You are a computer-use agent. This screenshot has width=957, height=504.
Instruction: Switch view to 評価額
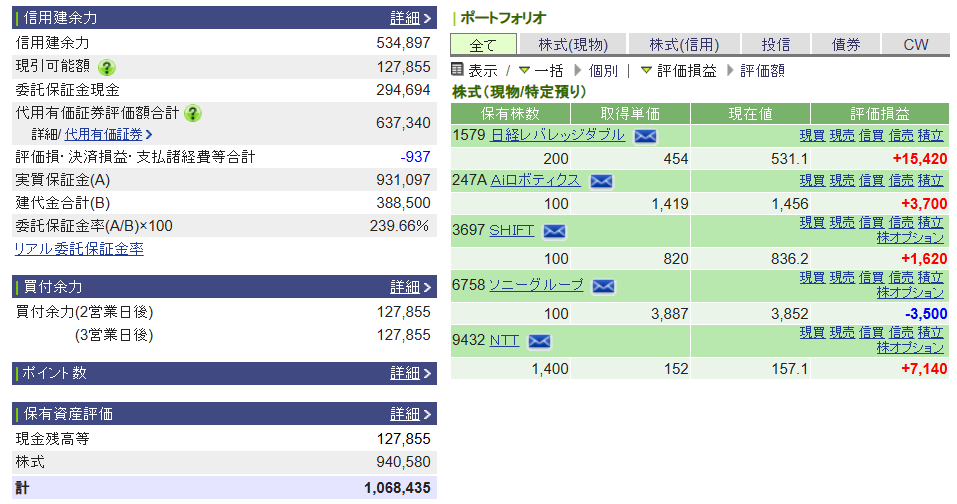pyautogui.click(x=762, y=71)
